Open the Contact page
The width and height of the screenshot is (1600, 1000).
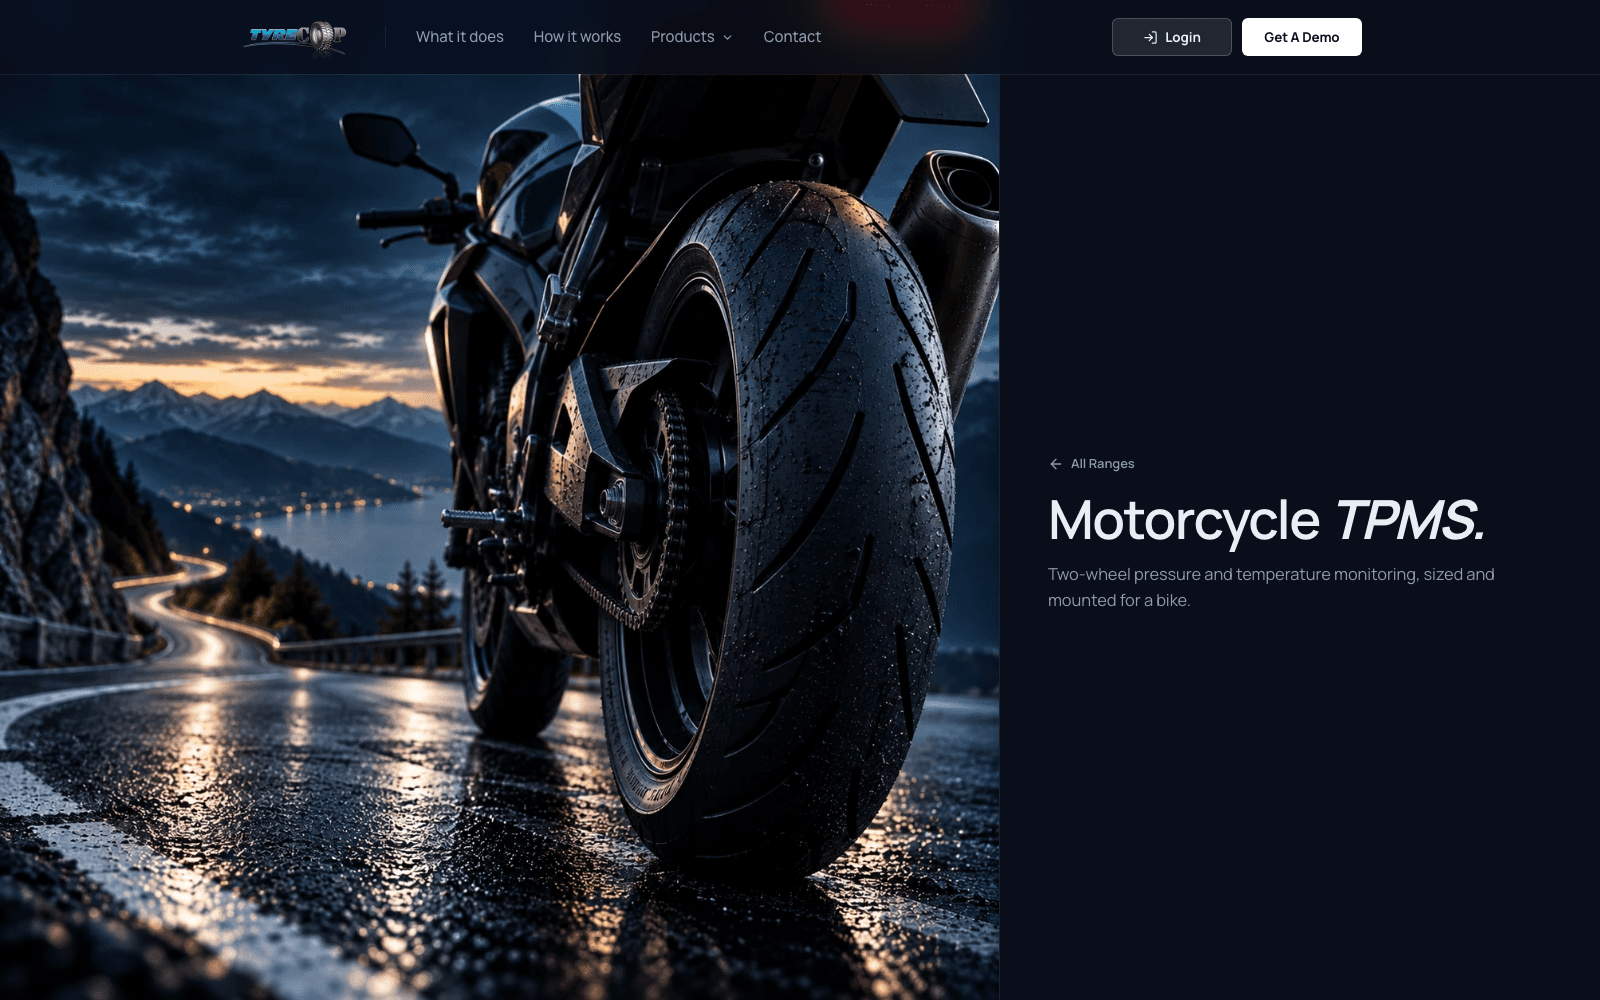tap(792, 37)
